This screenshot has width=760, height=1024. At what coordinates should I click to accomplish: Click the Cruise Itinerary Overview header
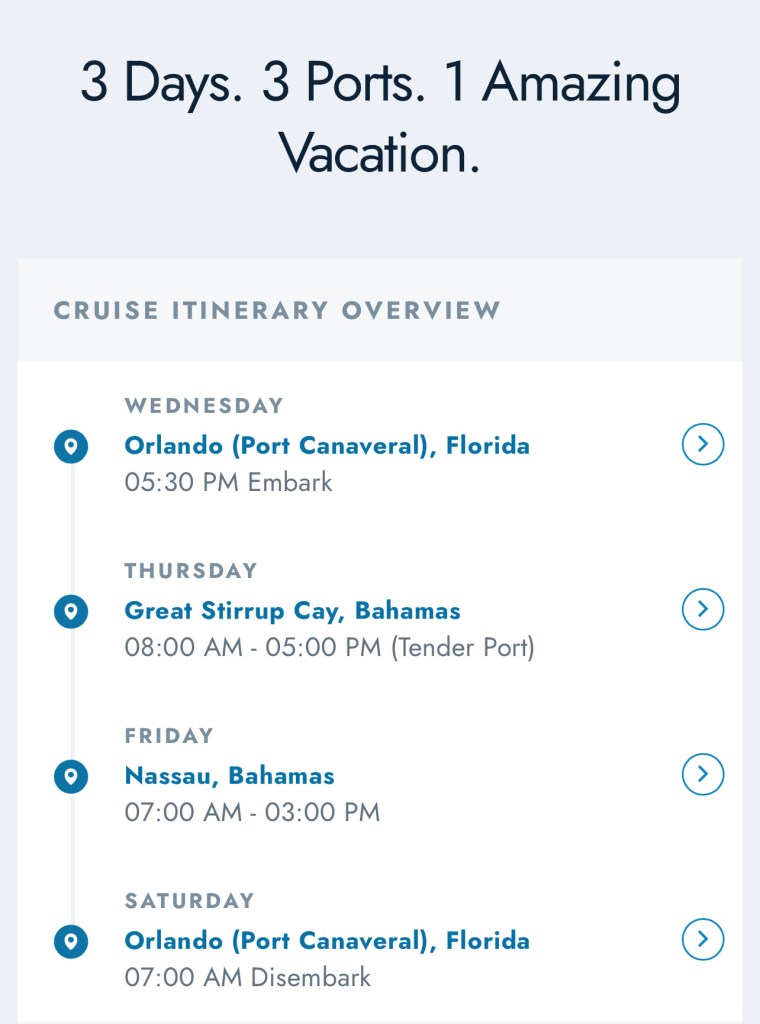(x=277, y=310)
